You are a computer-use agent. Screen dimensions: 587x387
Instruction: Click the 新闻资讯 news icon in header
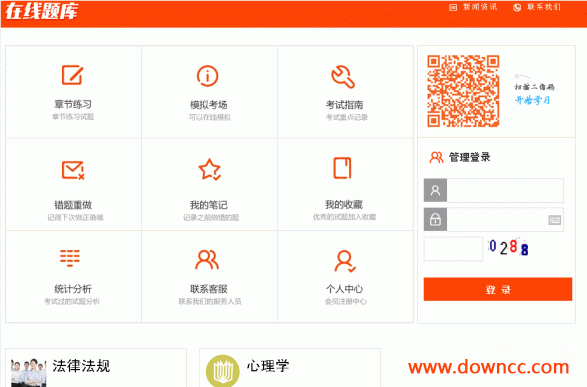[x=453, y=7]
